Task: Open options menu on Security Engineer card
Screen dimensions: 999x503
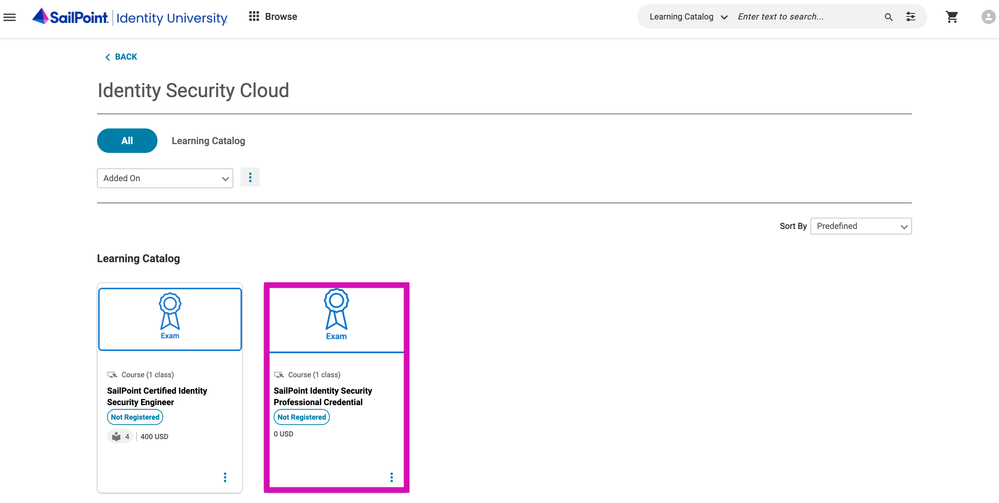Action: pyautogui.click(x=225, y=478)
